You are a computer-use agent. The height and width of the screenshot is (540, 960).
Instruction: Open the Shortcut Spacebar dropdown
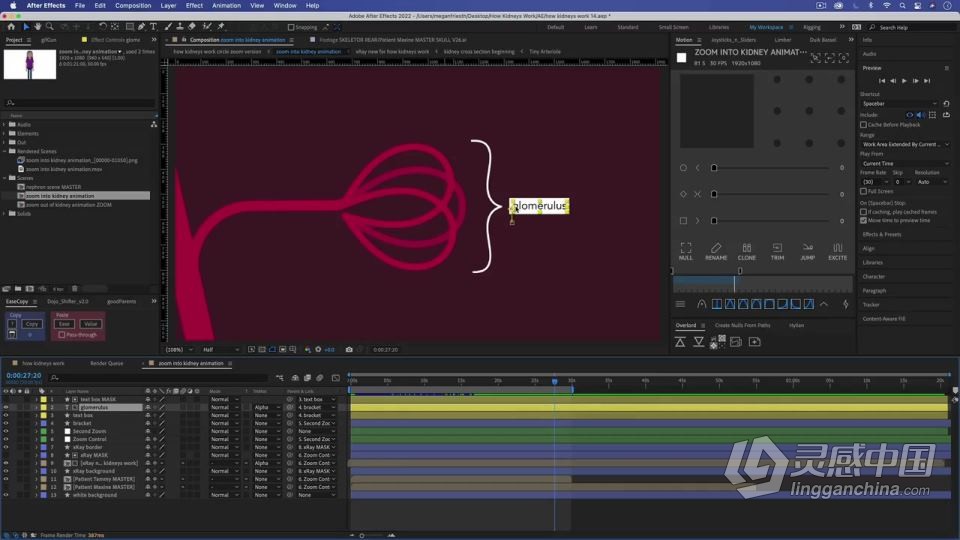899,104
